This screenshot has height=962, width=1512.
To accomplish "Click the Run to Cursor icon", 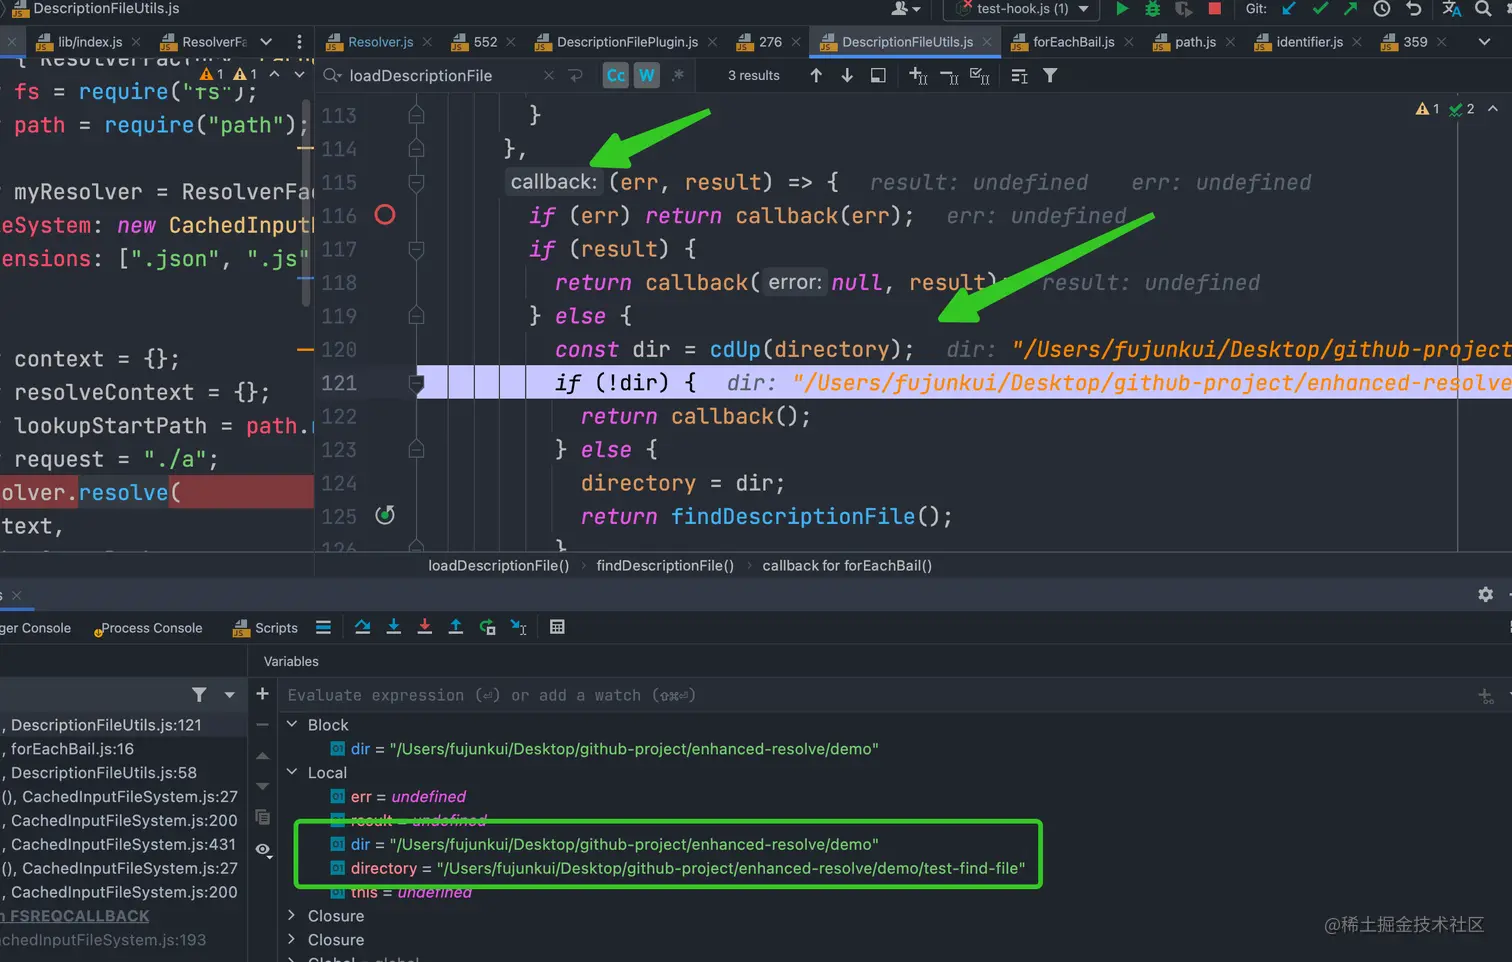I will 518,627.
